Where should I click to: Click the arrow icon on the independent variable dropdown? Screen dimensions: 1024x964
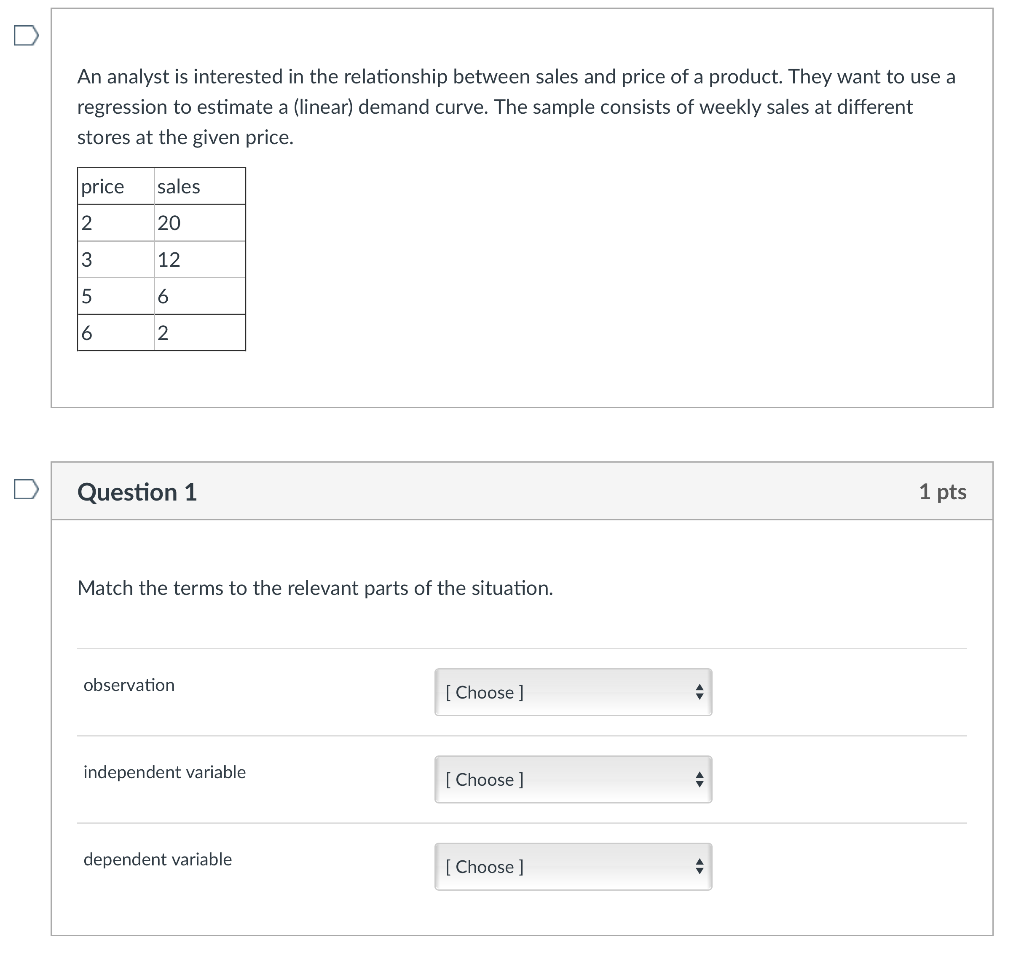pyautogui.click(x=699, y=779)
